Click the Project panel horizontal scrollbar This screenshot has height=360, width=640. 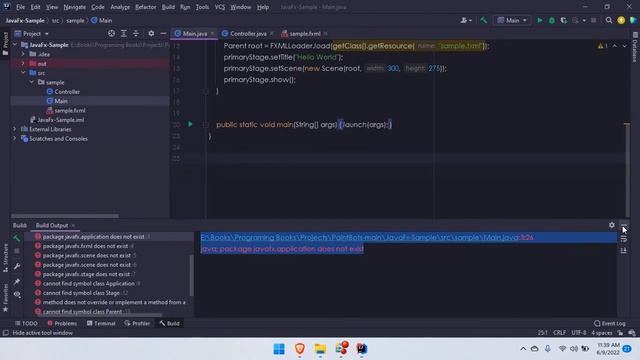(x=65, y=216)
